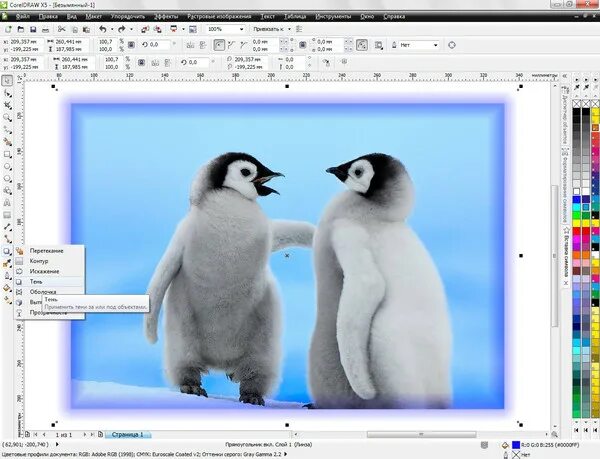Open the Welcome screen icon
This screenshot has width=600, height=459.
[x=193, y=29]
